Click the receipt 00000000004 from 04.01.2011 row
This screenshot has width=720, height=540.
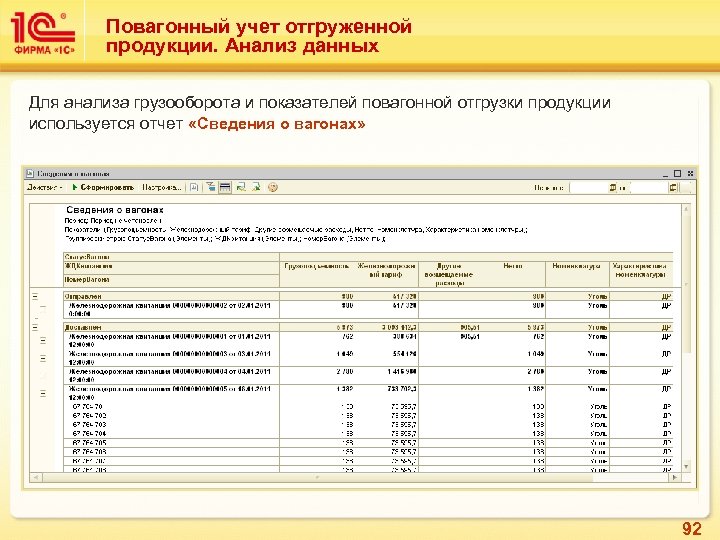coord(368,375)
